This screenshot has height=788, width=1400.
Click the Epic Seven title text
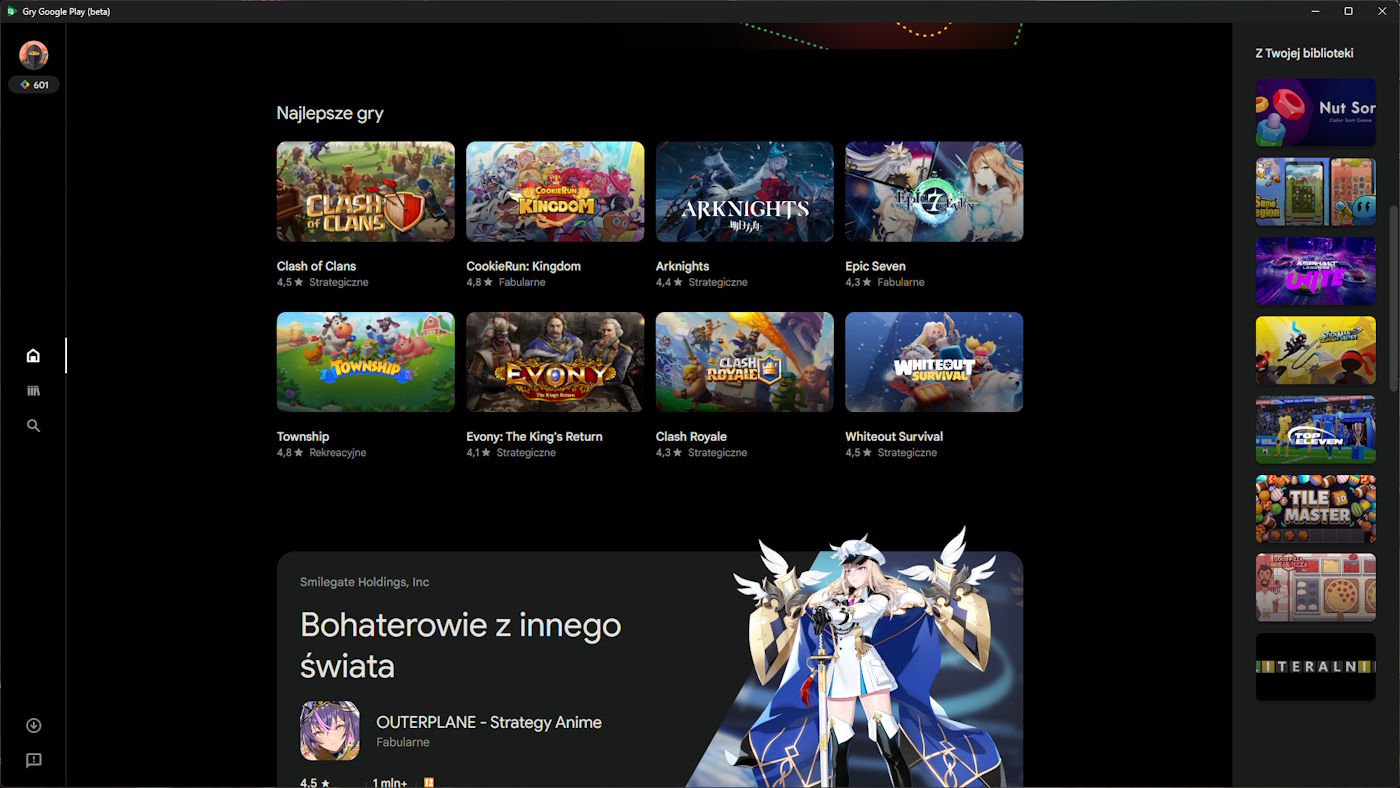pyautogui.click(x=875, y=267)
